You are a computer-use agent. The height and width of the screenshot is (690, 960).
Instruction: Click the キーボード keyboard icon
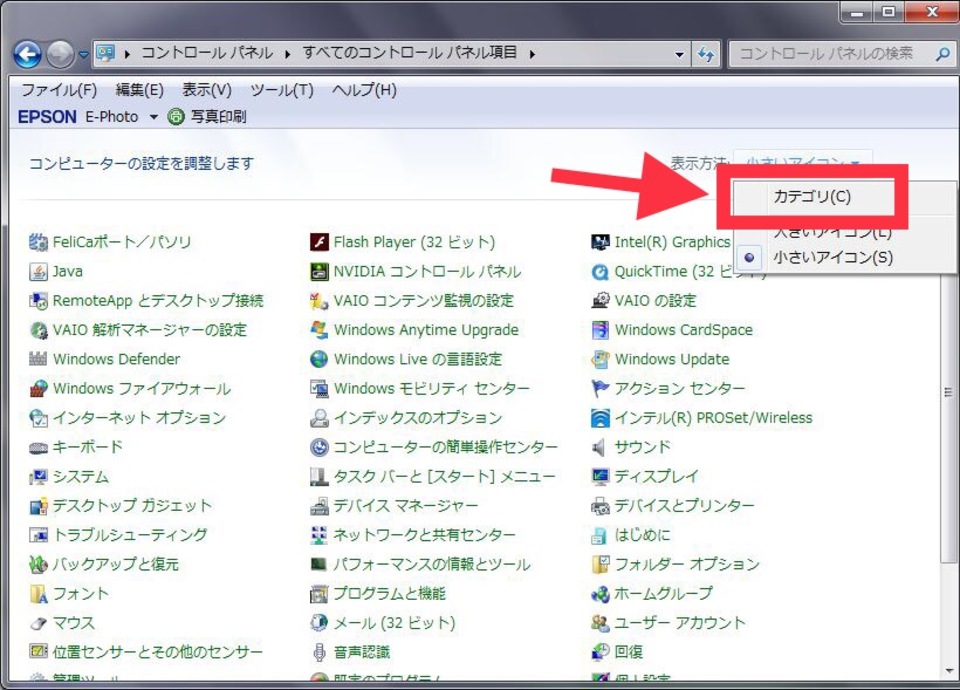pyautogui.click(x=38, y=448)
